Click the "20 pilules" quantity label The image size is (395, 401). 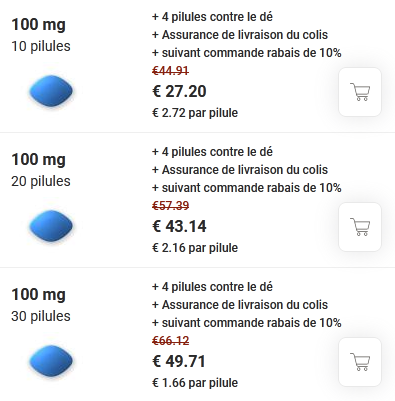(41, 181)
